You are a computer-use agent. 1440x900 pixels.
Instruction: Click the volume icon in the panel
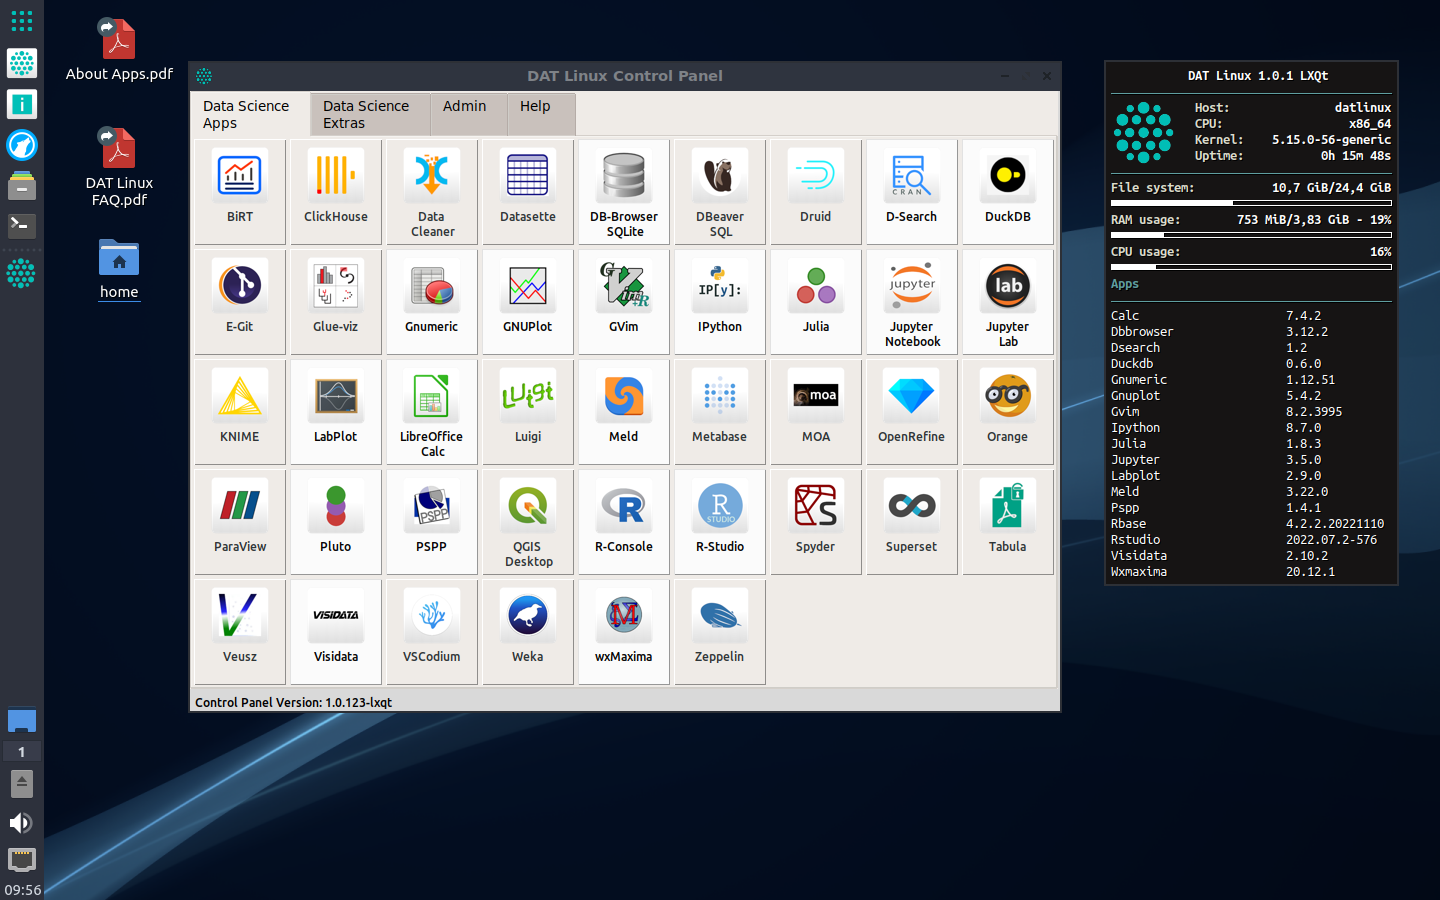click(21, 823)
